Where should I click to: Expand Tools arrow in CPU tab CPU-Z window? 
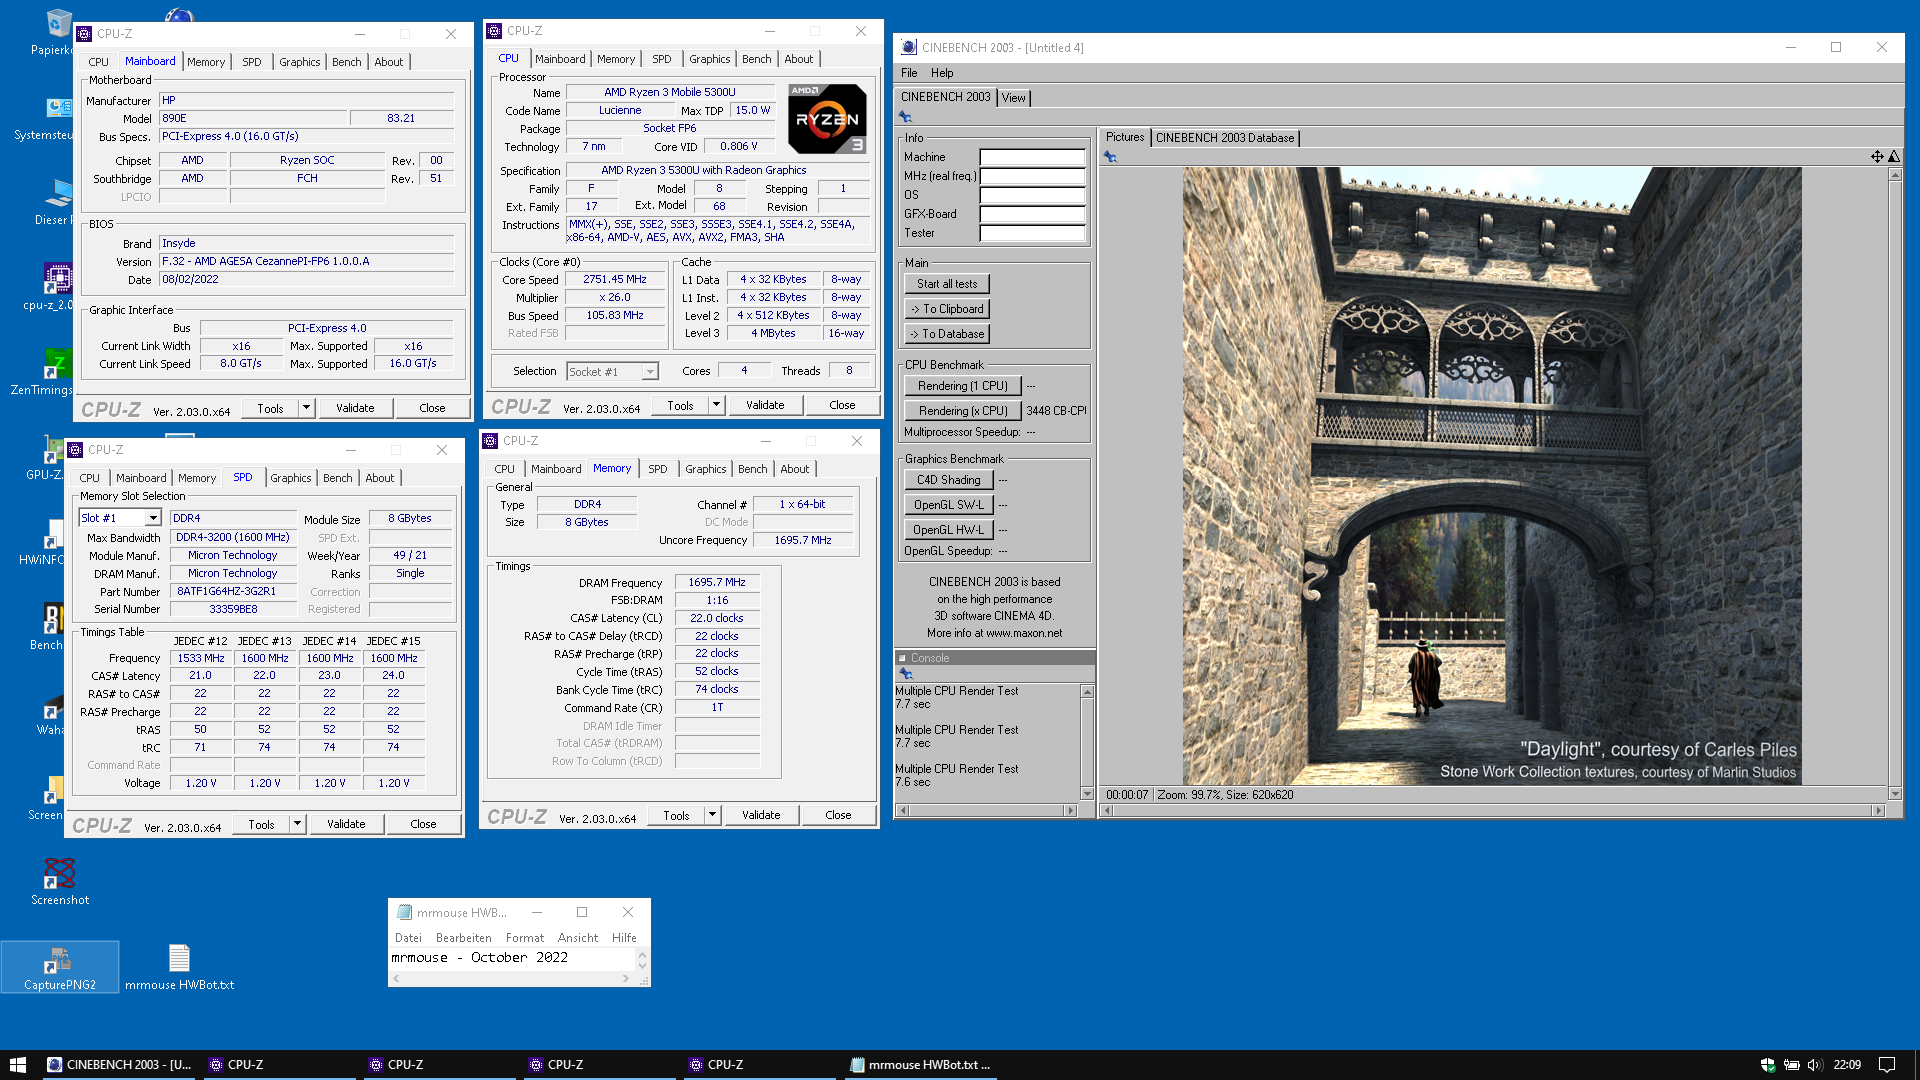click(x=716, y=405)
